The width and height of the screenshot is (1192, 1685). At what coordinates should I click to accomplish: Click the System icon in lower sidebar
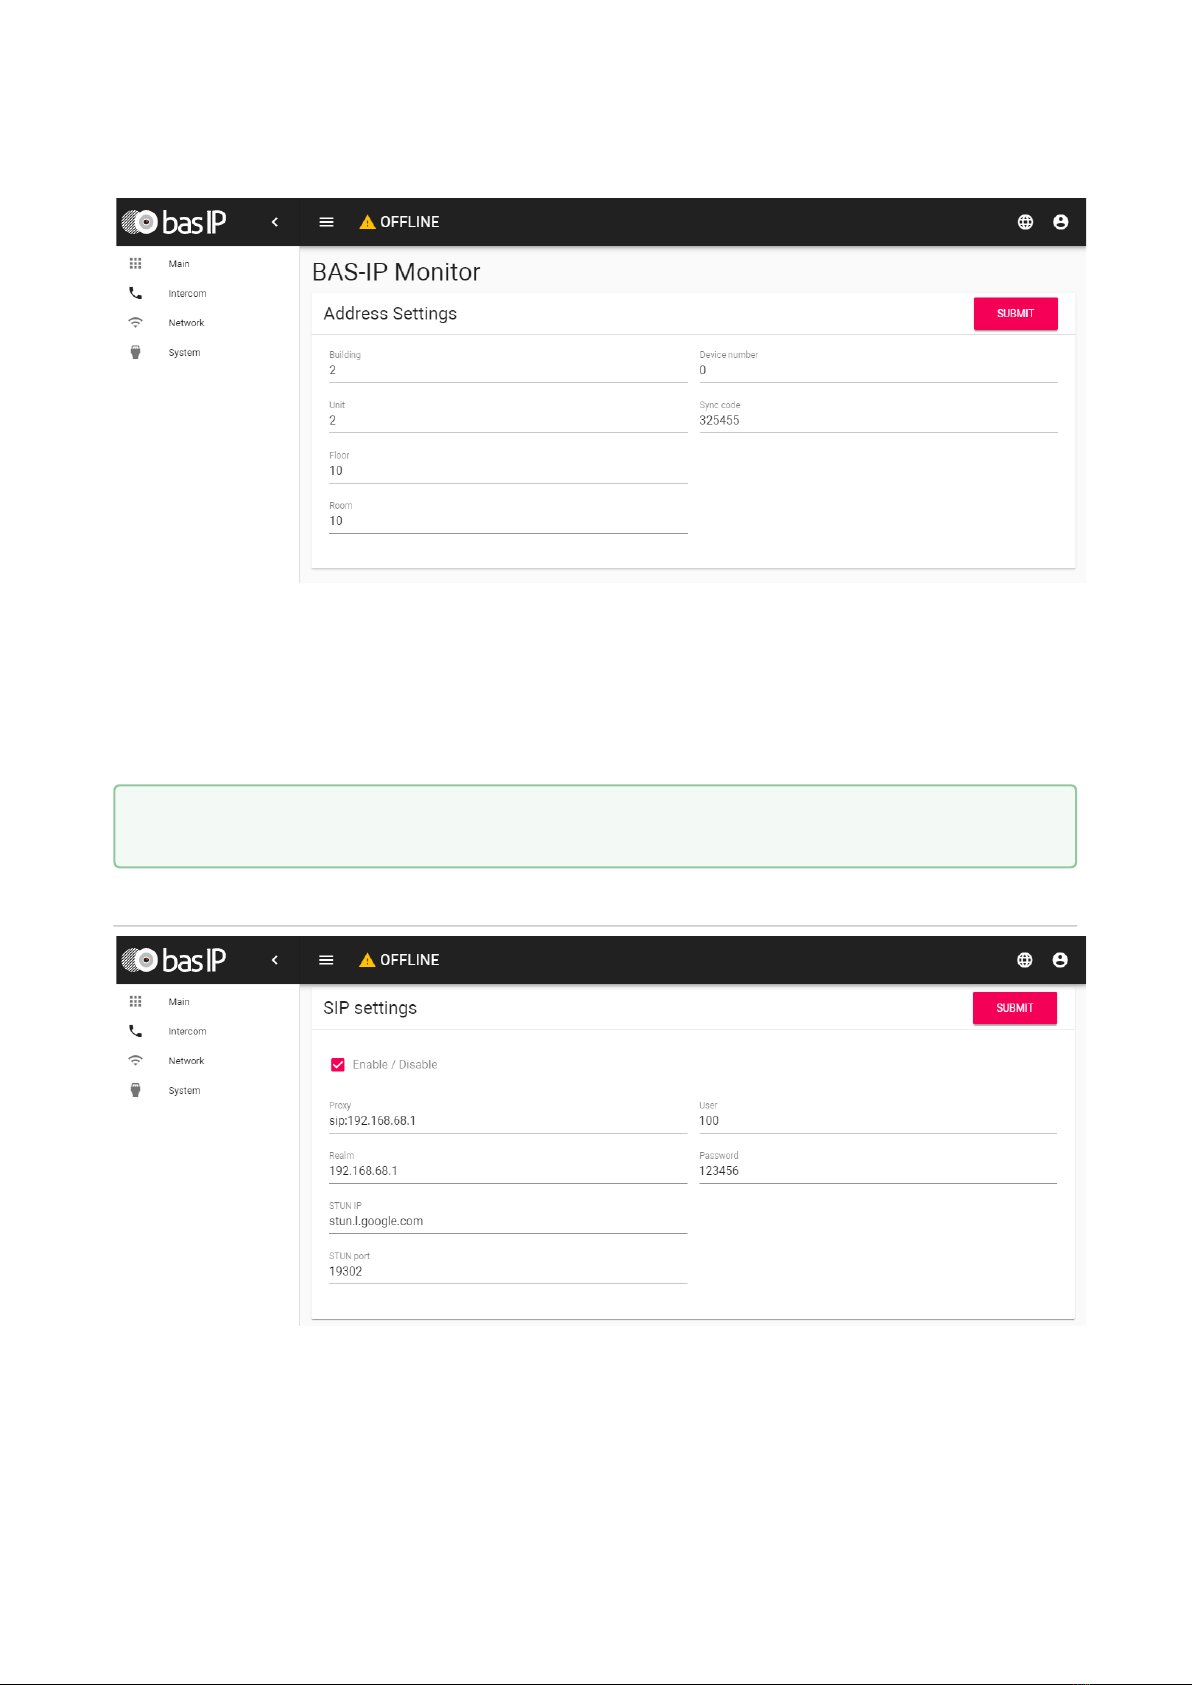pos(135,1090)
